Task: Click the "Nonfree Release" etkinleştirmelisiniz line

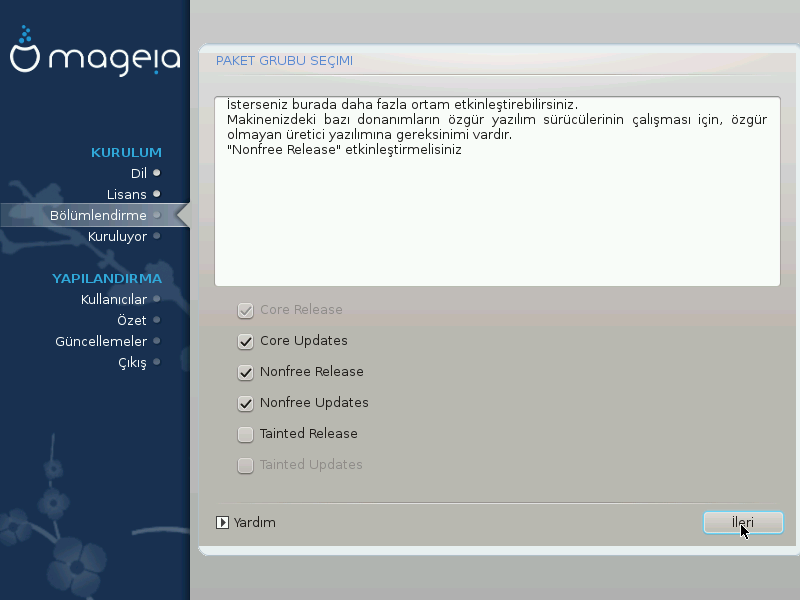Action: tap(344, 150)
